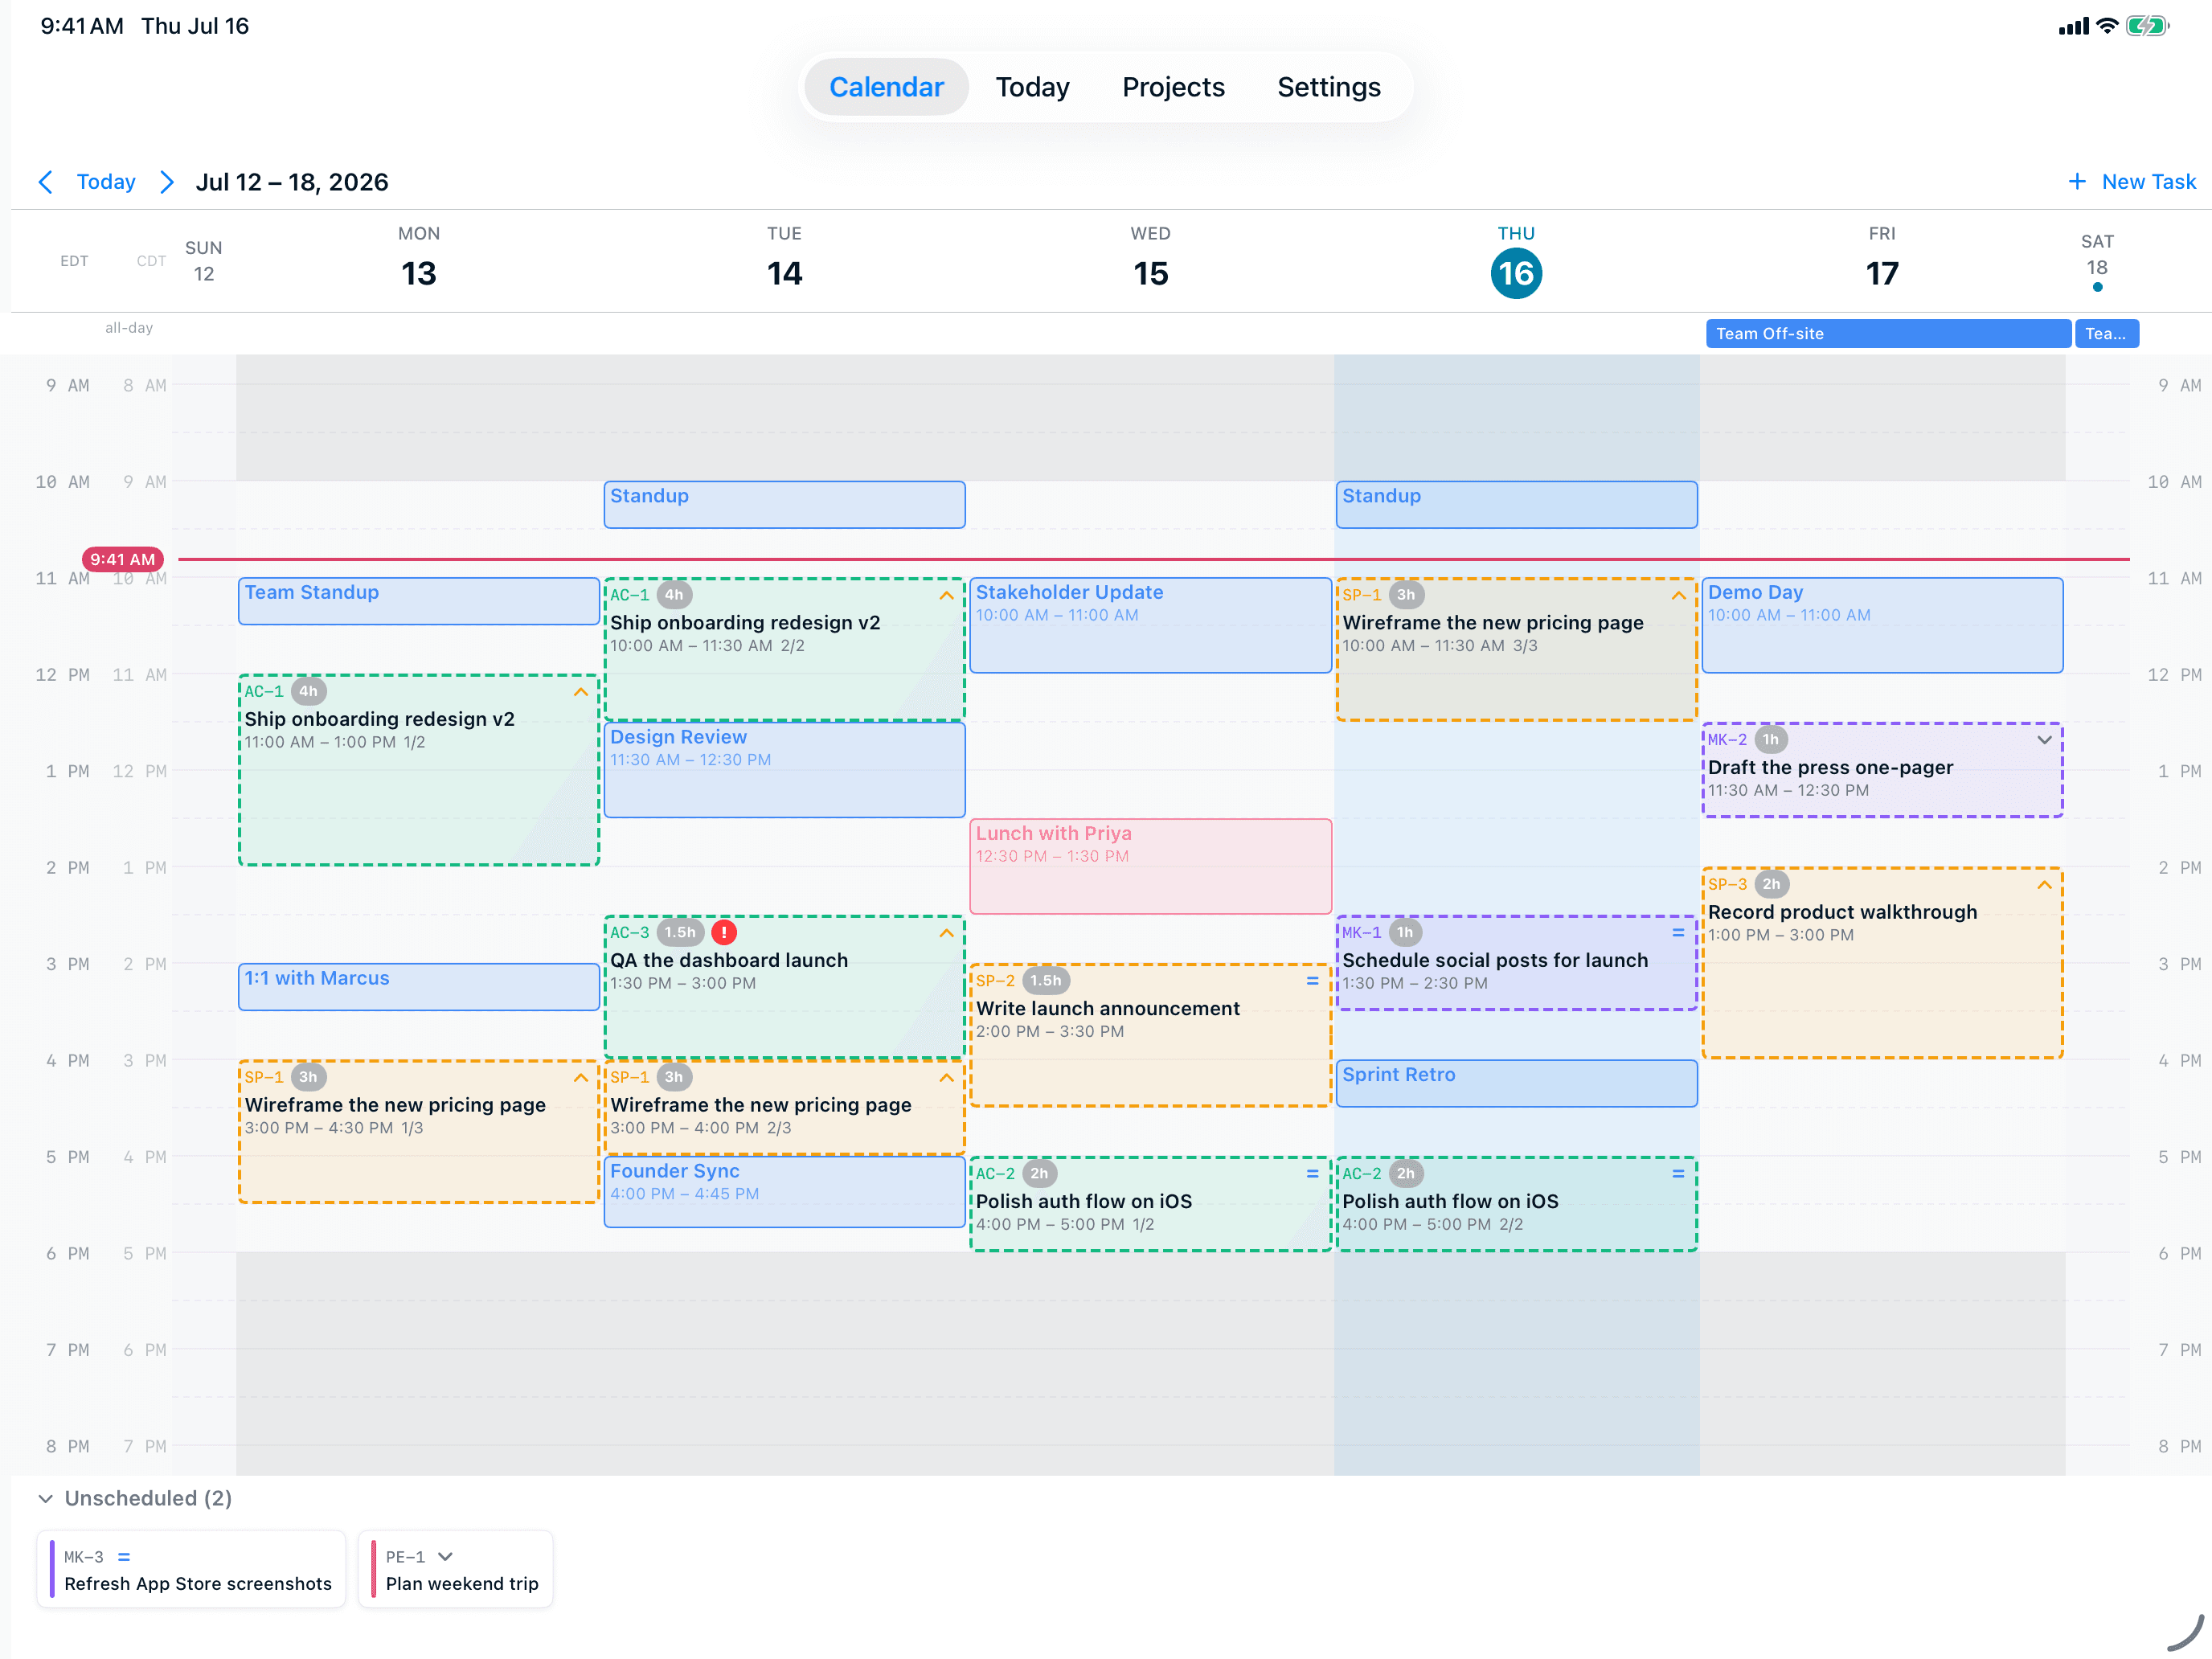Screen dimensions: 2212x1659
Task: Click the medium-priority icon on MK-3 card
Action: coord(124,1557)
